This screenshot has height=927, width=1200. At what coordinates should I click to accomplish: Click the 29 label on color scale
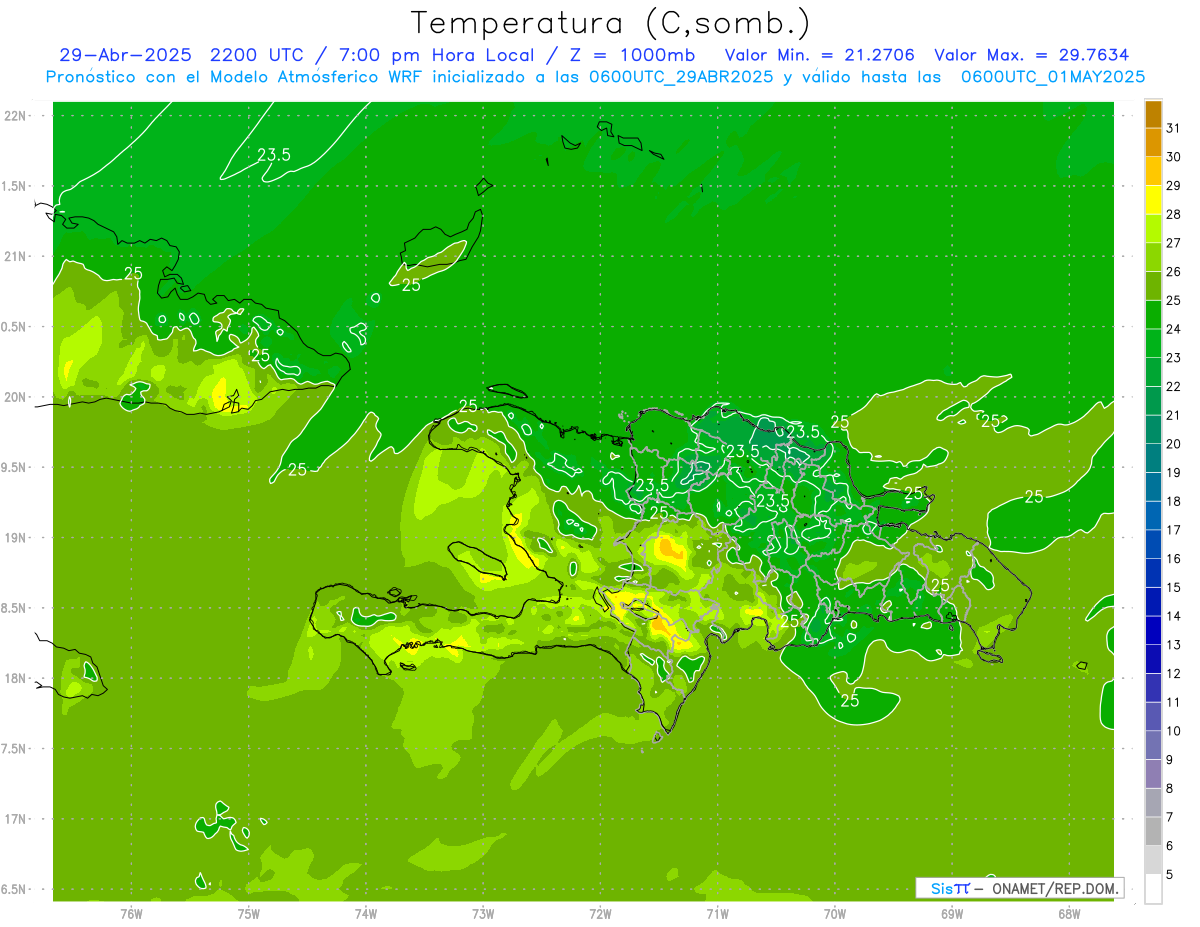tap(1173, 185)
